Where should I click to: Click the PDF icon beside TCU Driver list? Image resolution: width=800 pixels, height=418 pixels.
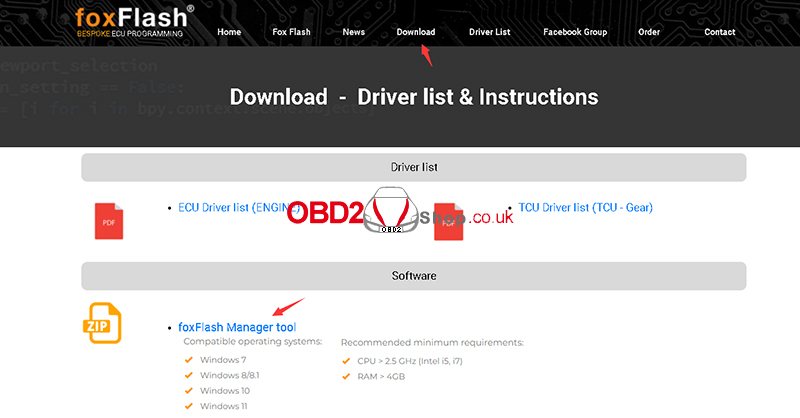(449, 221)
